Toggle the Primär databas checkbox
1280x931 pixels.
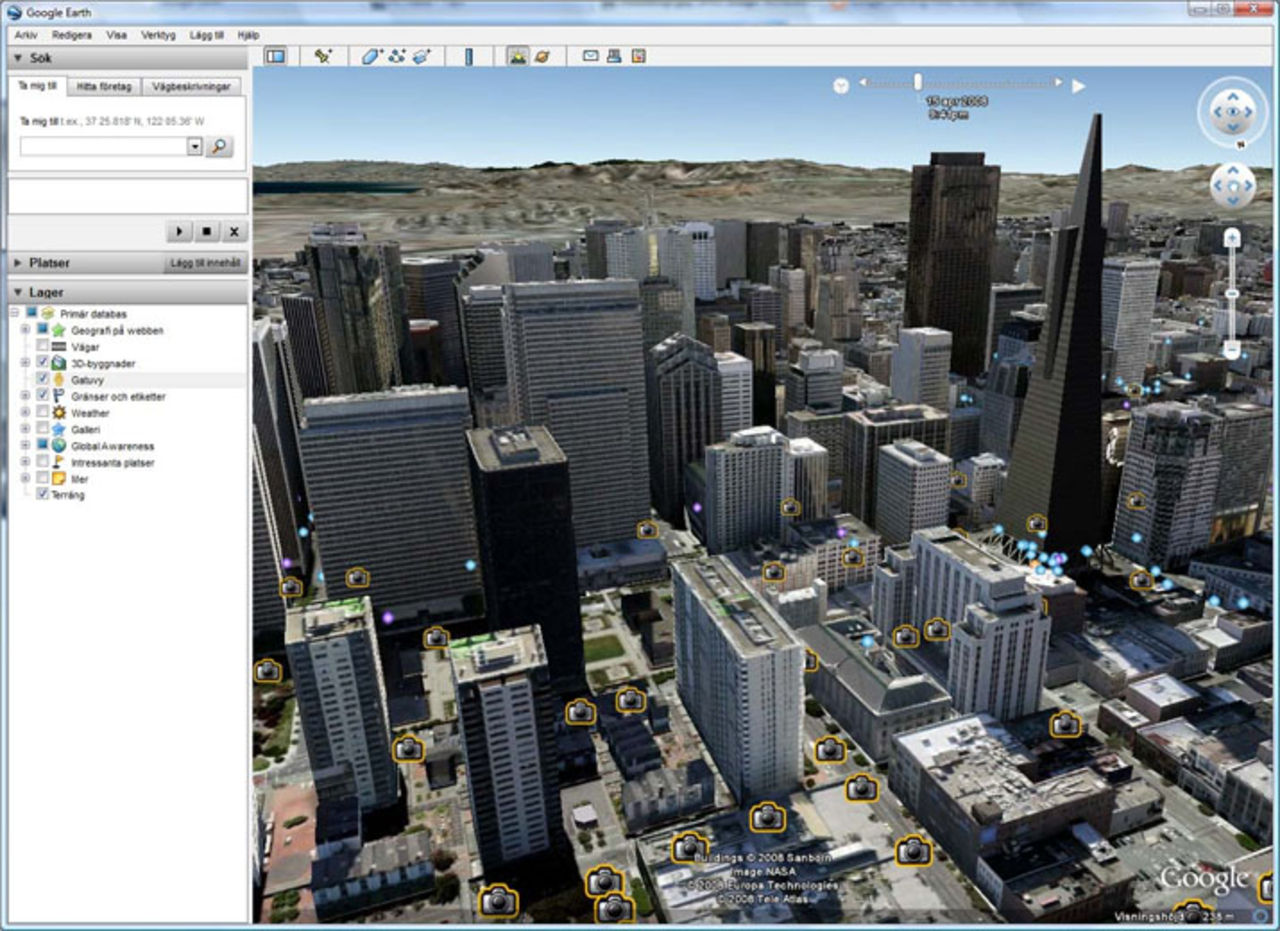(x=32, y=313)
